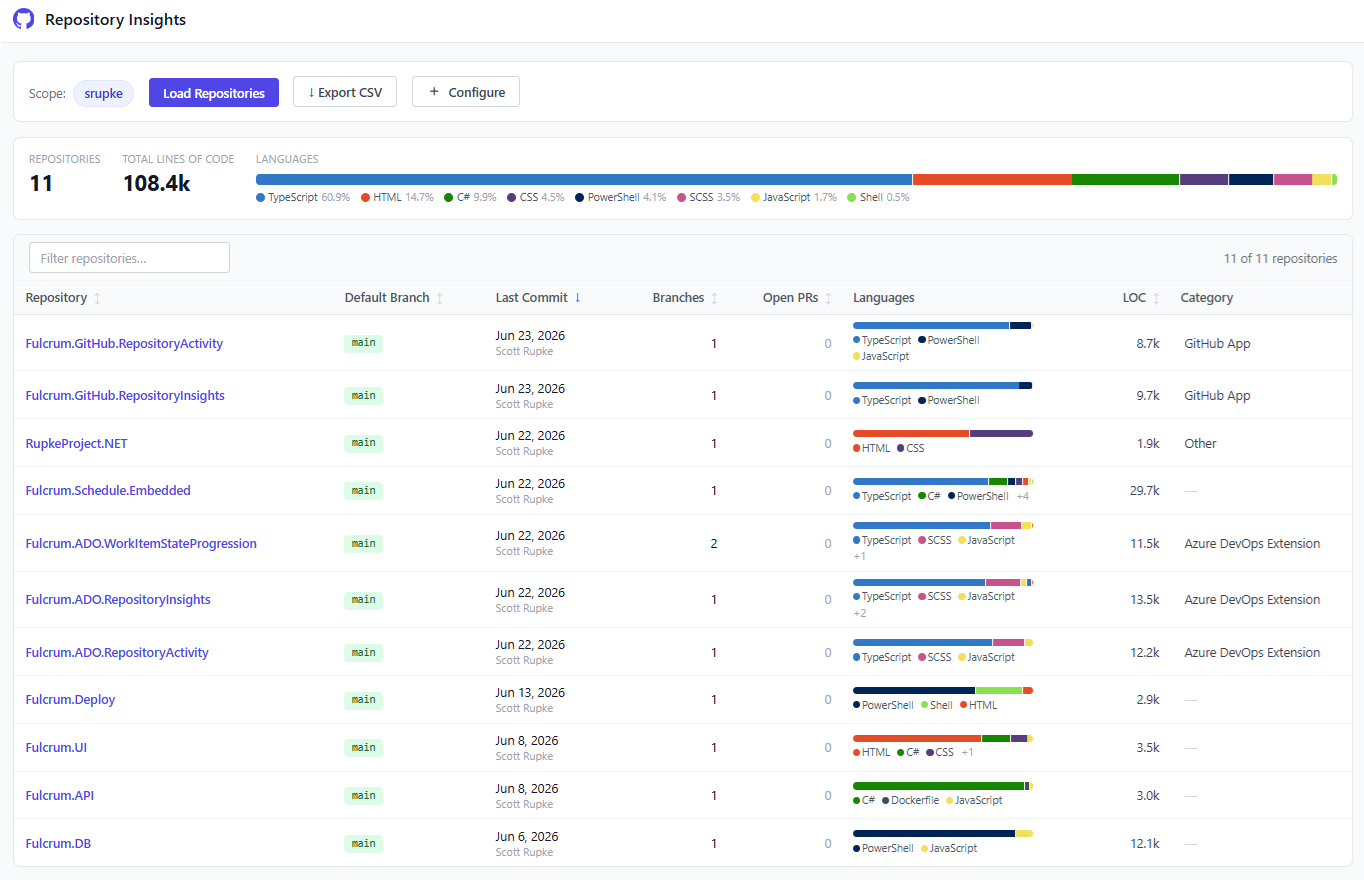Export the repository list as CSV

pos(345,92)
